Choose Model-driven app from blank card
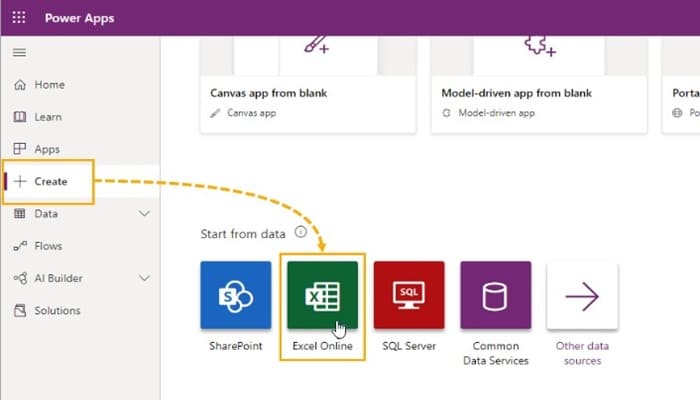Image resolution: width=700 pixels, height=400 pixels. click(x=539, y=85)
